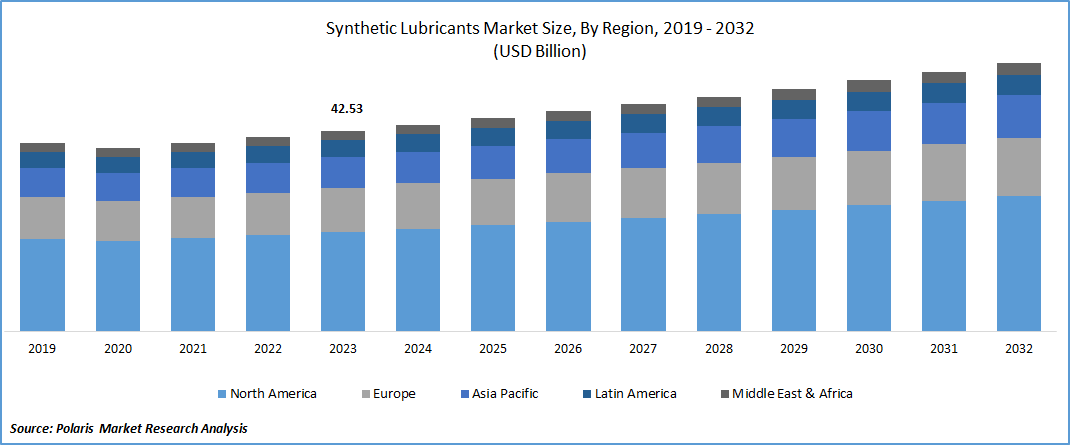Click the Asia Pacific legend color swatch

(463, 394)
